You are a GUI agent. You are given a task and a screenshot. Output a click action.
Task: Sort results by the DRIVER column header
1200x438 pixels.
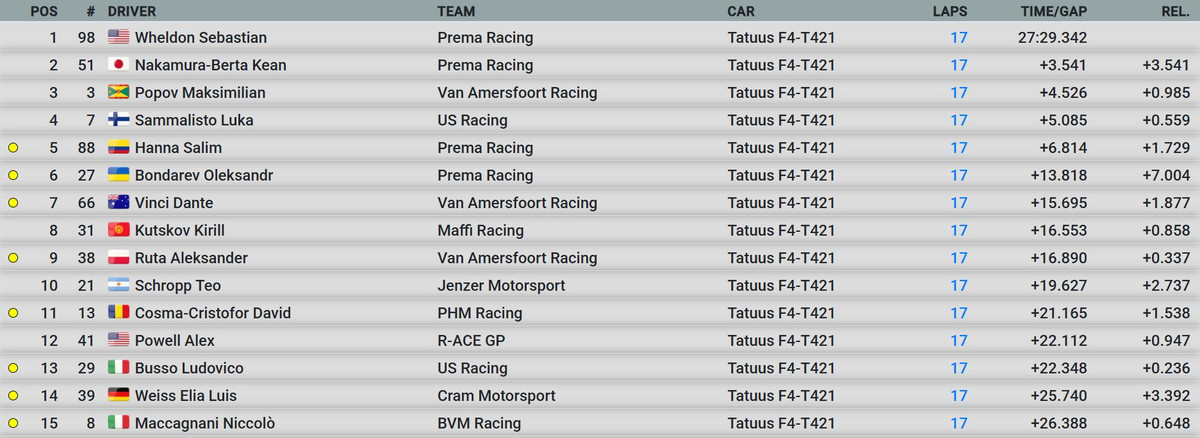tap(135, 11)
